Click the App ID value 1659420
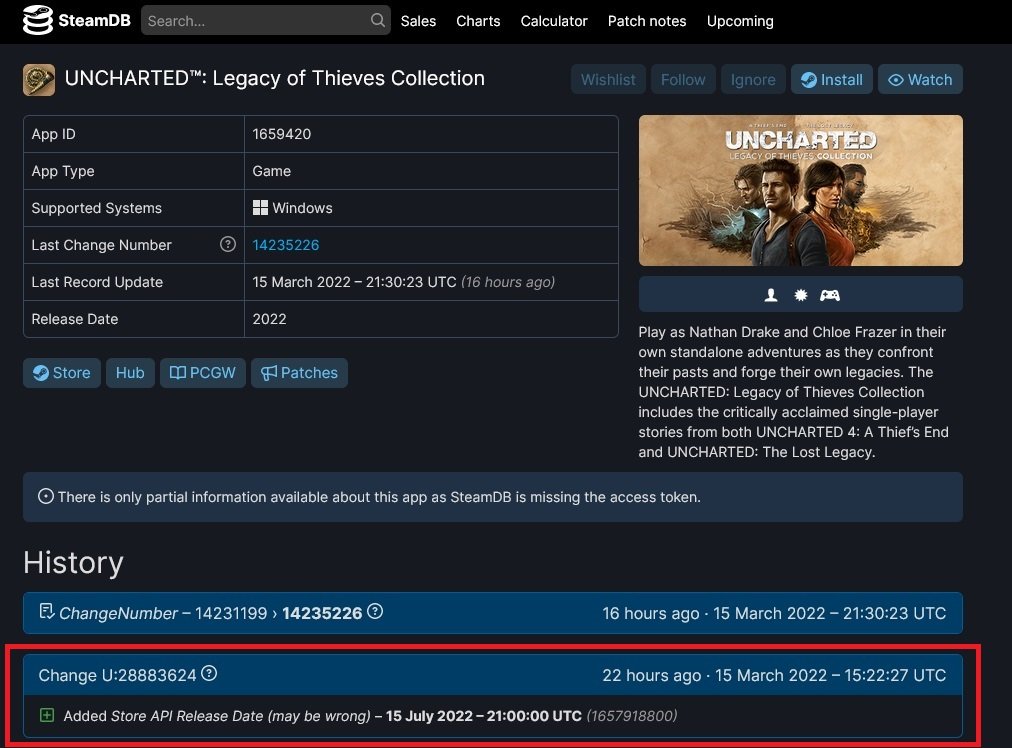The height and width of the screenshot is (748, 1012). click(281, 134)
